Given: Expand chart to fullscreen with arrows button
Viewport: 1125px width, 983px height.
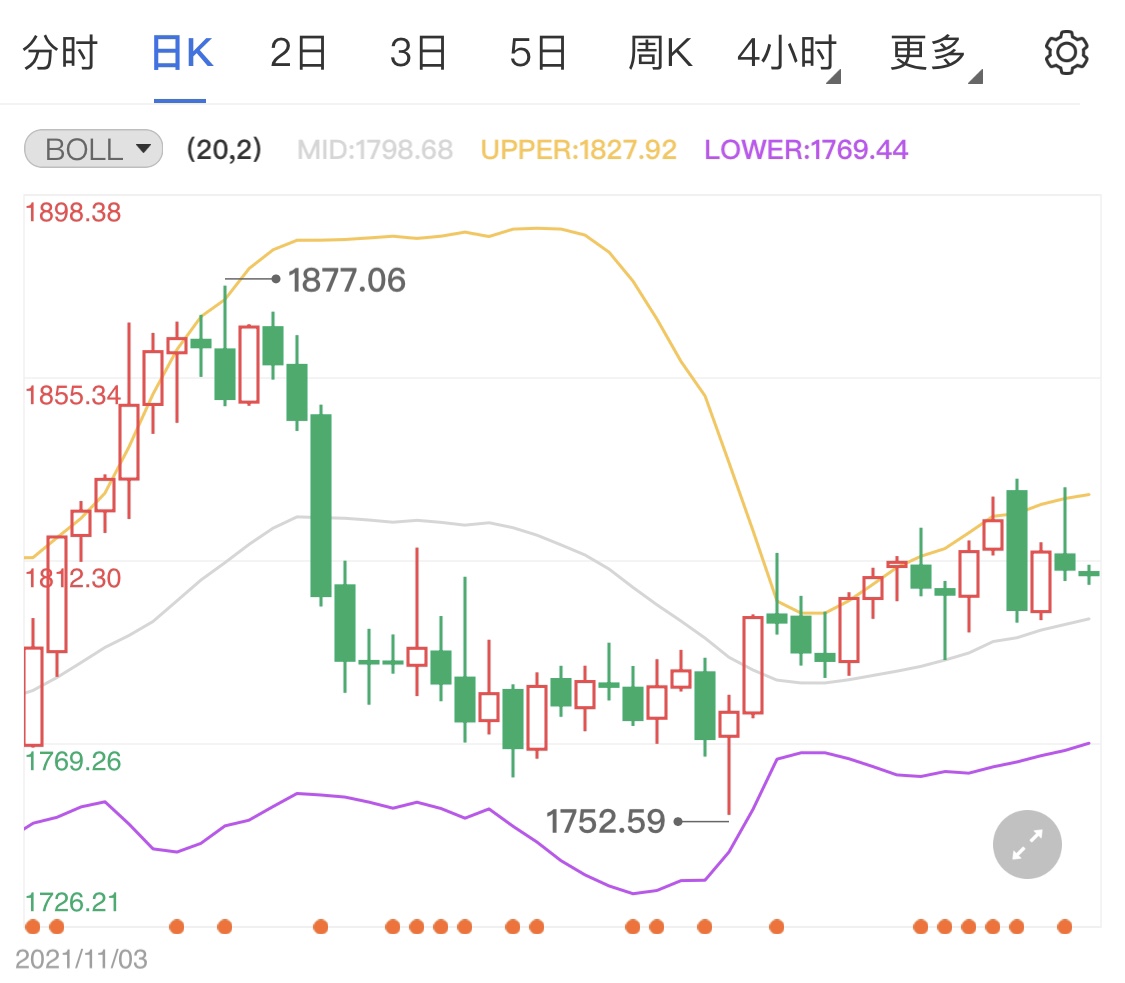Looking at the screenshot, I should click(1027, 845).
